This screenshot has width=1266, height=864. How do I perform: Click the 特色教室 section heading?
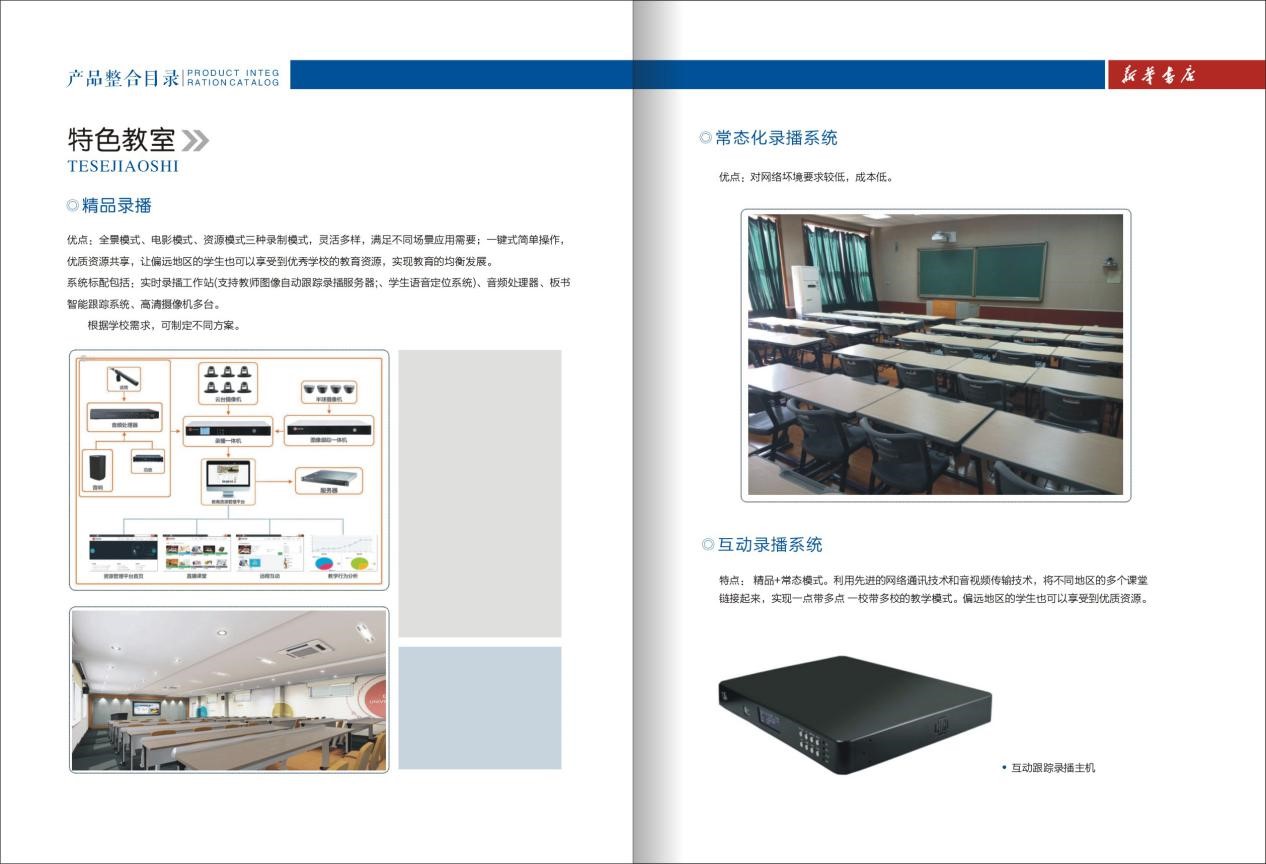(121, 139)
